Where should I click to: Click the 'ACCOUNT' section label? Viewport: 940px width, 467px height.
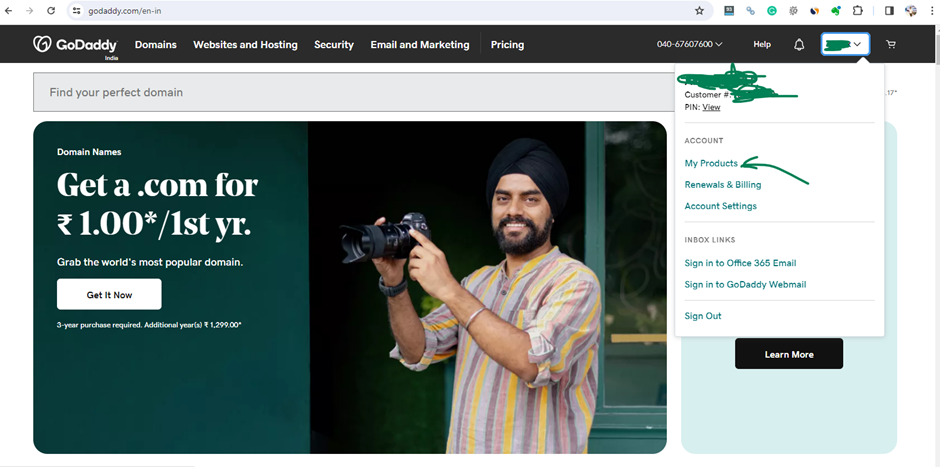point(704,141)
